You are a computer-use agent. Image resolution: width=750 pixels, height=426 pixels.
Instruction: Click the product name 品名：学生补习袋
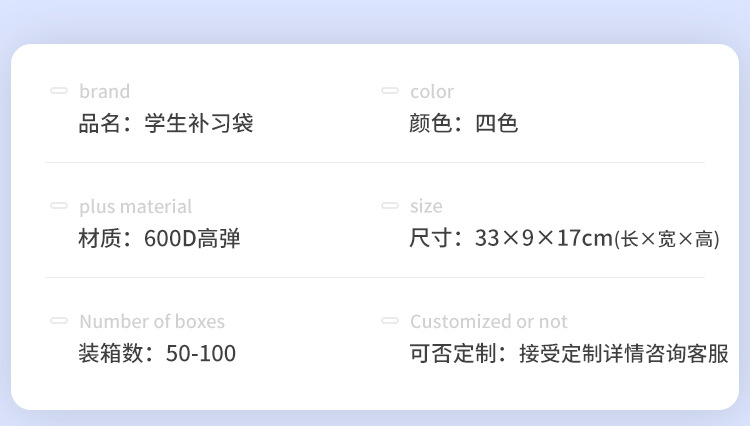tap(166, 125)
